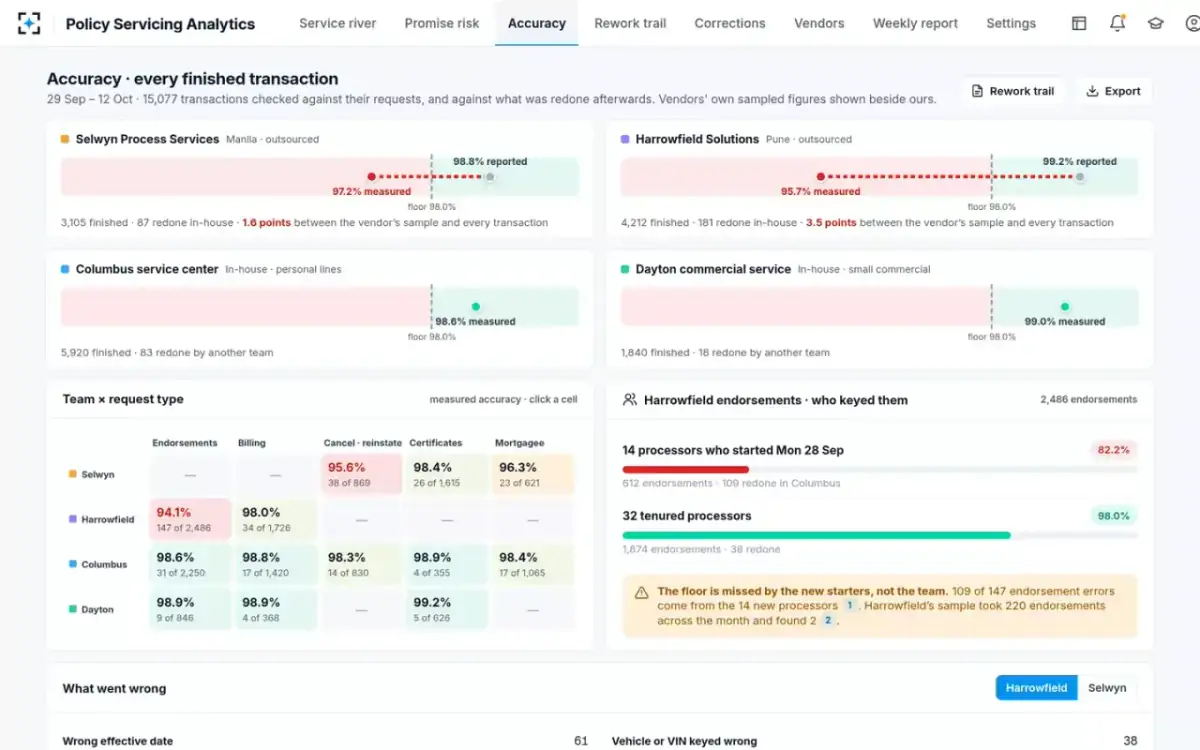
Task: Go to Rework trail tab in navigation
Action: [630, 23]
